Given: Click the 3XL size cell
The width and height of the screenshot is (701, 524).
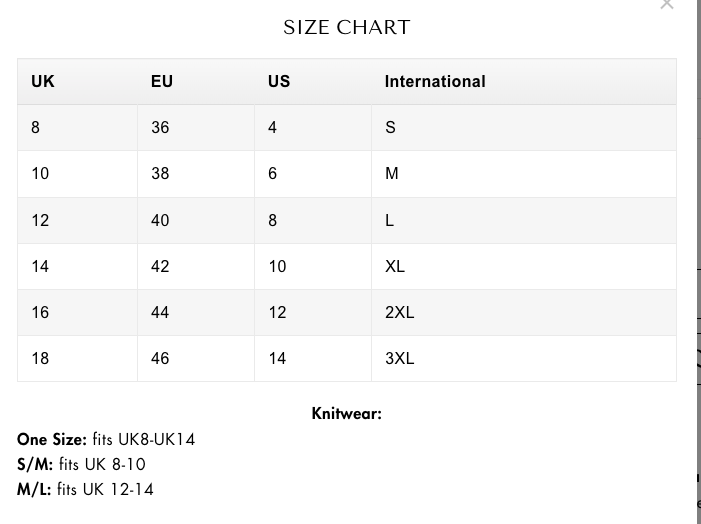Looking at the screenshot, I should click(399, 358).
